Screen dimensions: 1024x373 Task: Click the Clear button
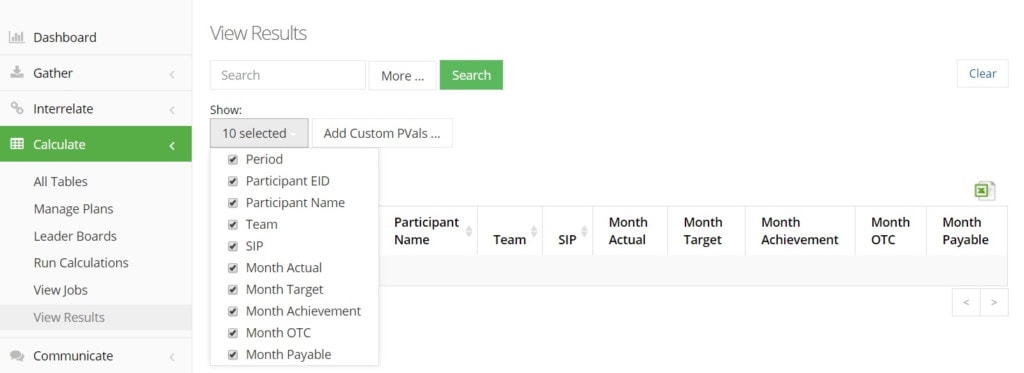[982, 74]
